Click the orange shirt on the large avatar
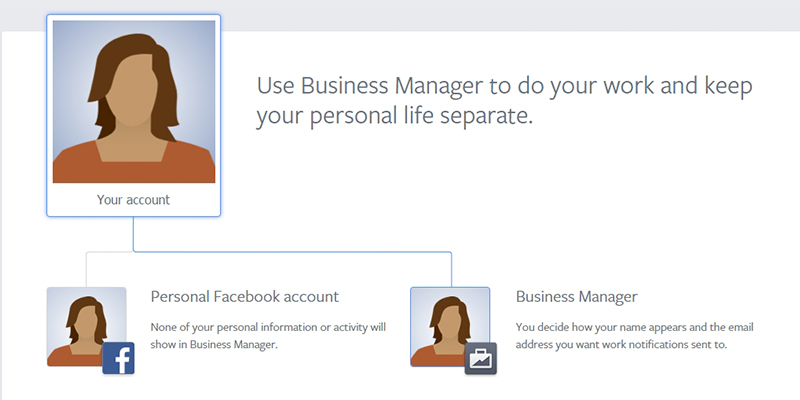Image resolution: width=800 pixels, height=400 pixels. tap(134, 166)
